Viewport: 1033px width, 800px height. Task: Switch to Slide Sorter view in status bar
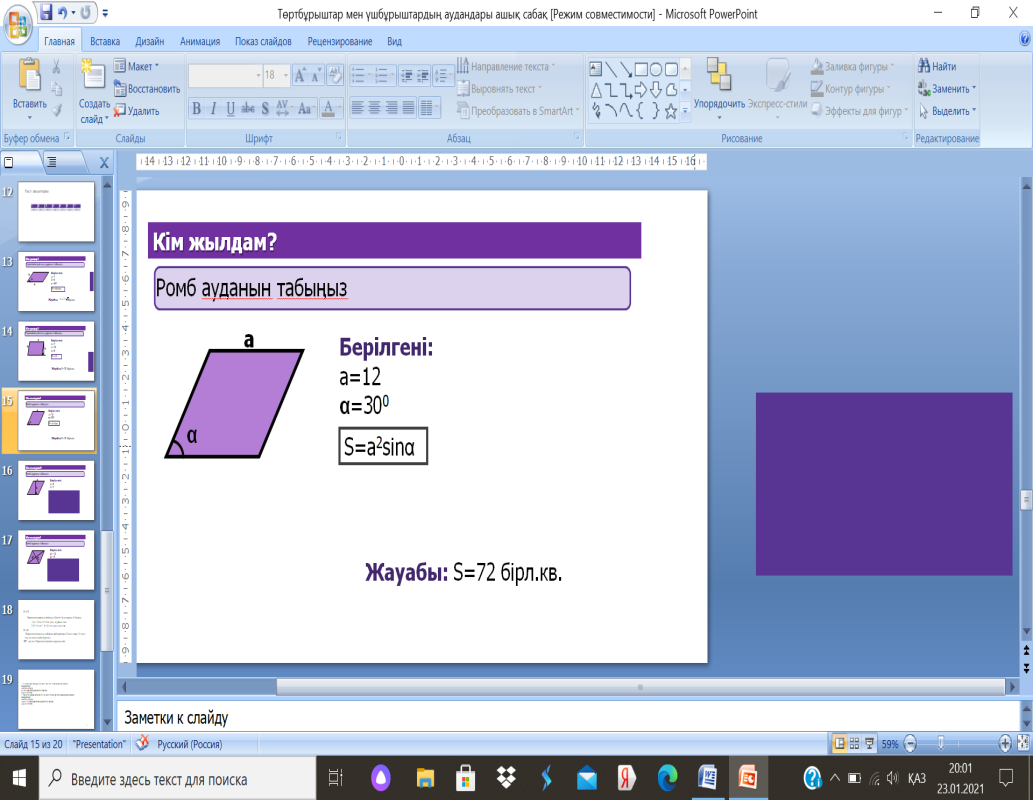tap(856, 744)
